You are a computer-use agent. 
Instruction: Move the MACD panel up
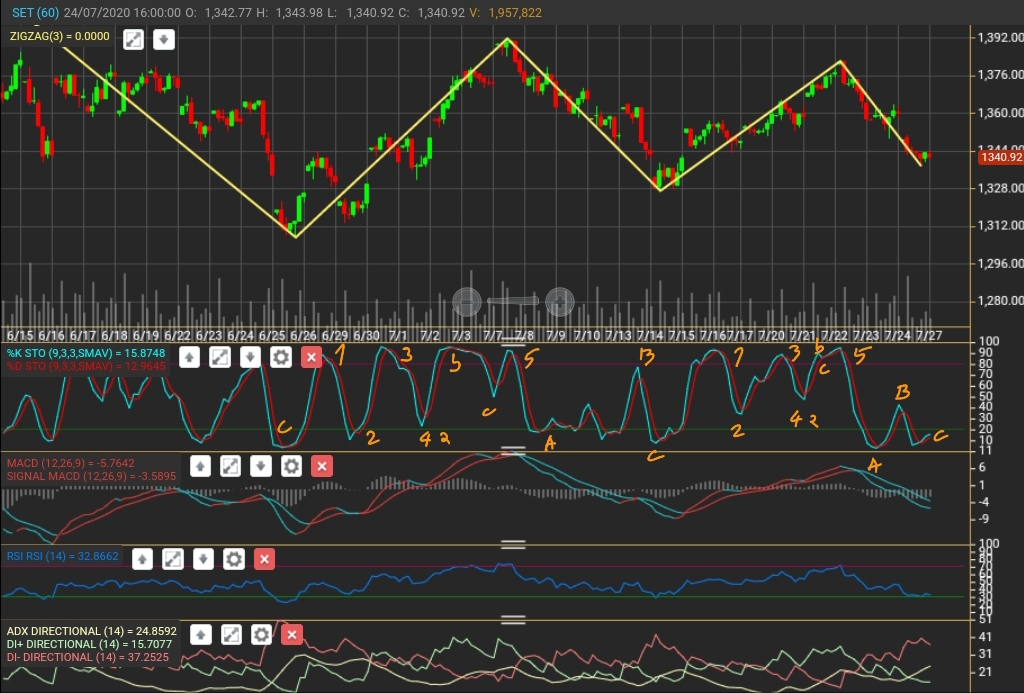(200, 466)
